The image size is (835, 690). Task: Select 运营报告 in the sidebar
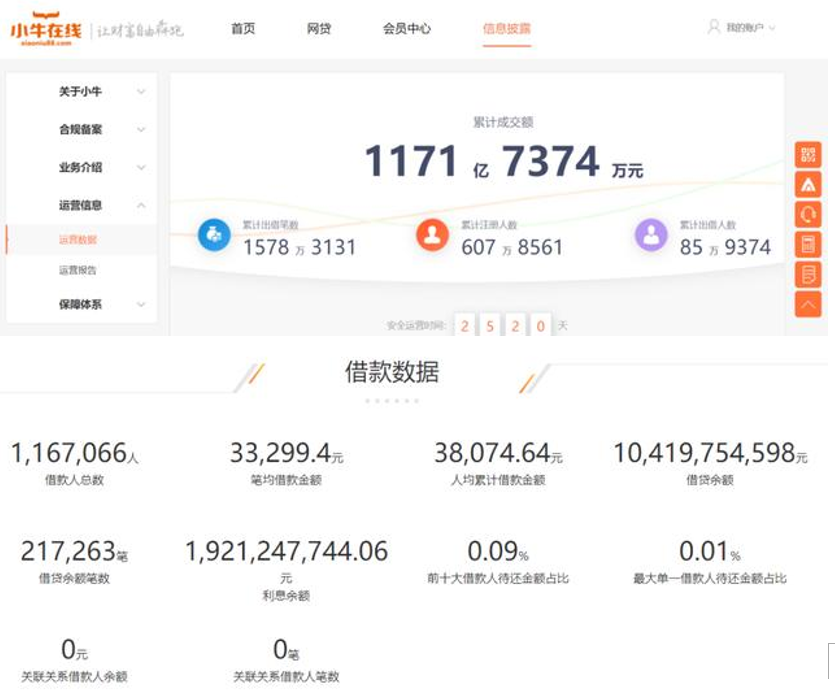(x=78, y=271)
